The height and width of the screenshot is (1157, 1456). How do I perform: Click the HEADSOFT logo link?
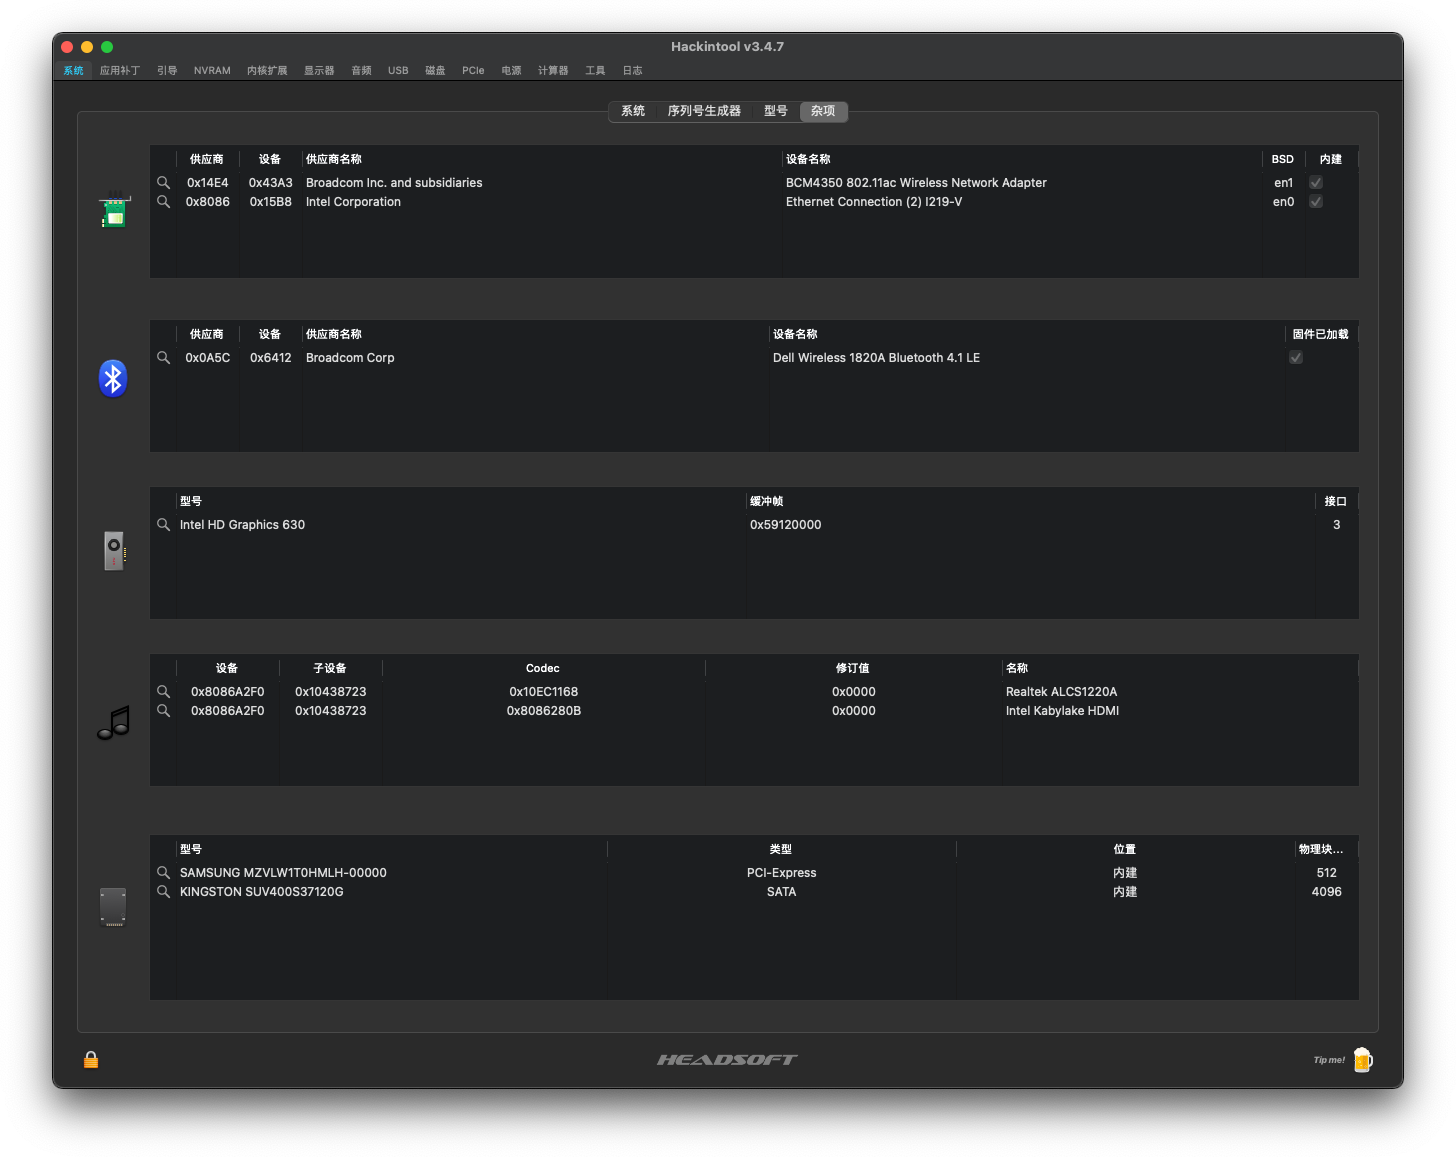click(x=727, y=1060)
